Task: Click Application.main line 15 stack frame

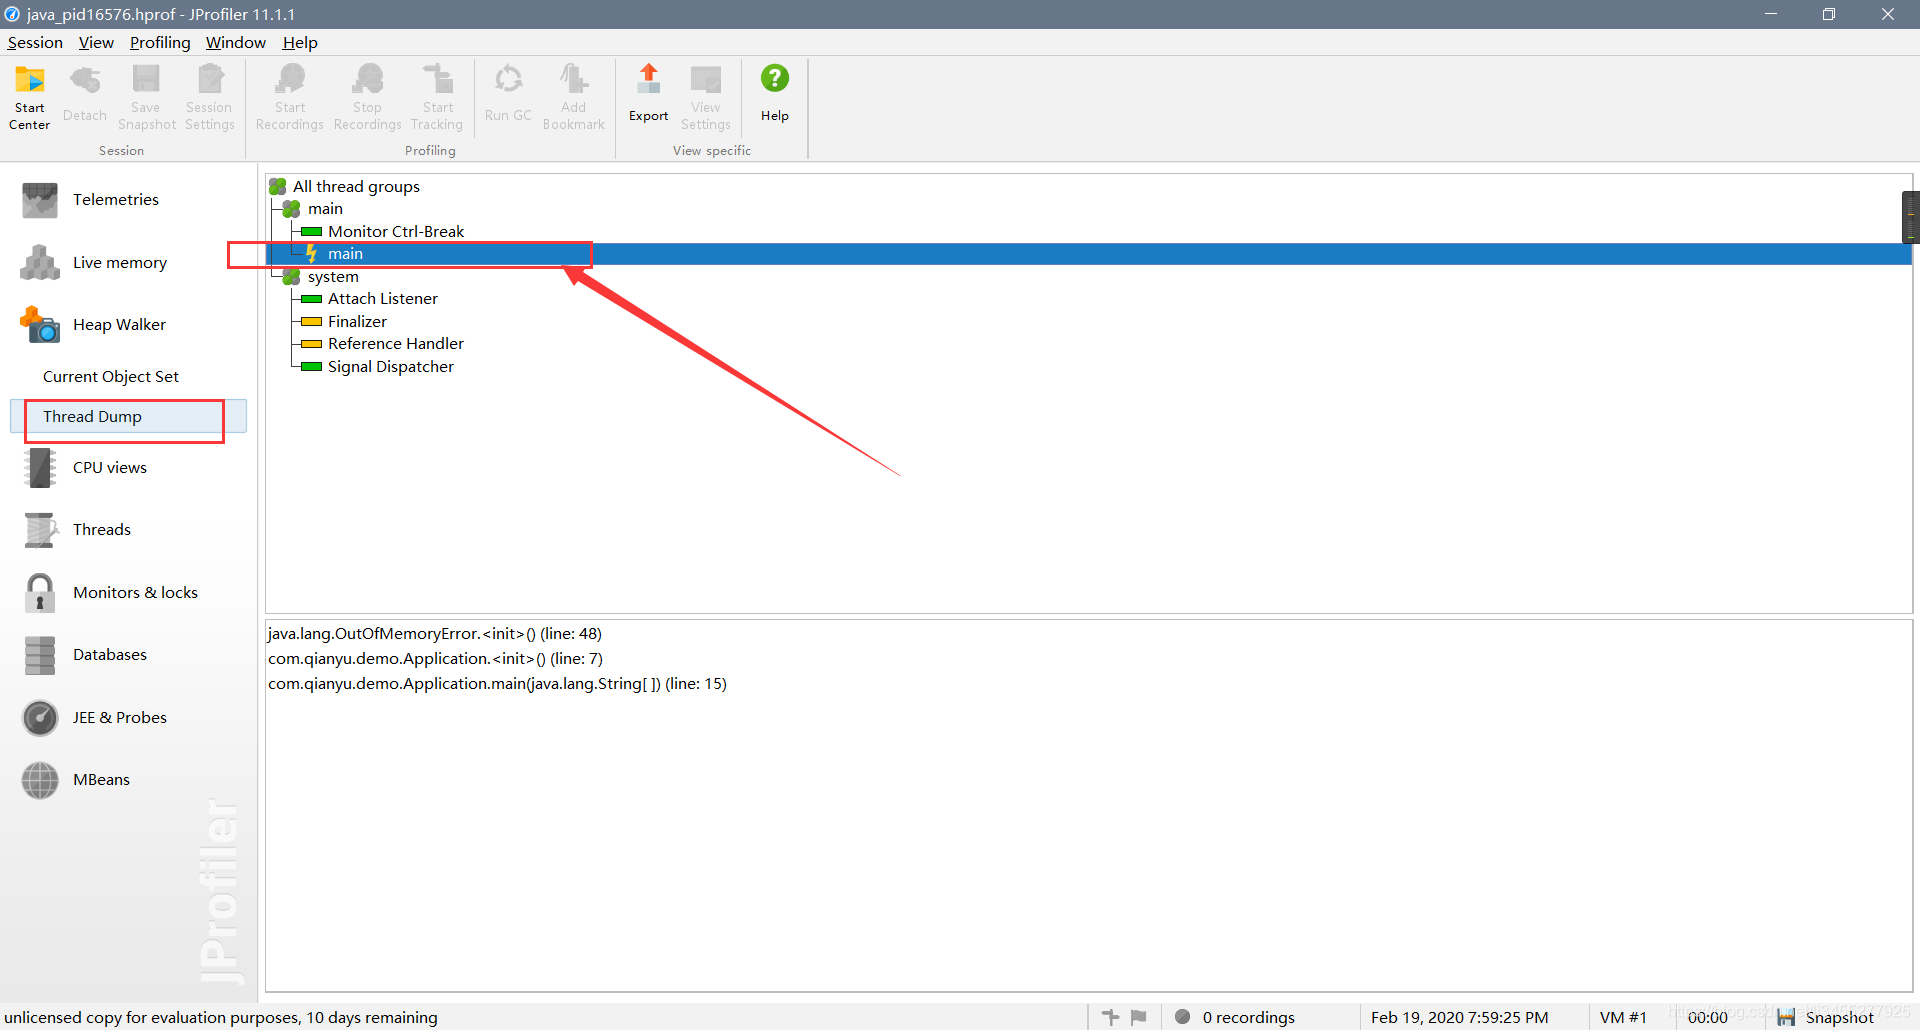Action: point(497,684)
